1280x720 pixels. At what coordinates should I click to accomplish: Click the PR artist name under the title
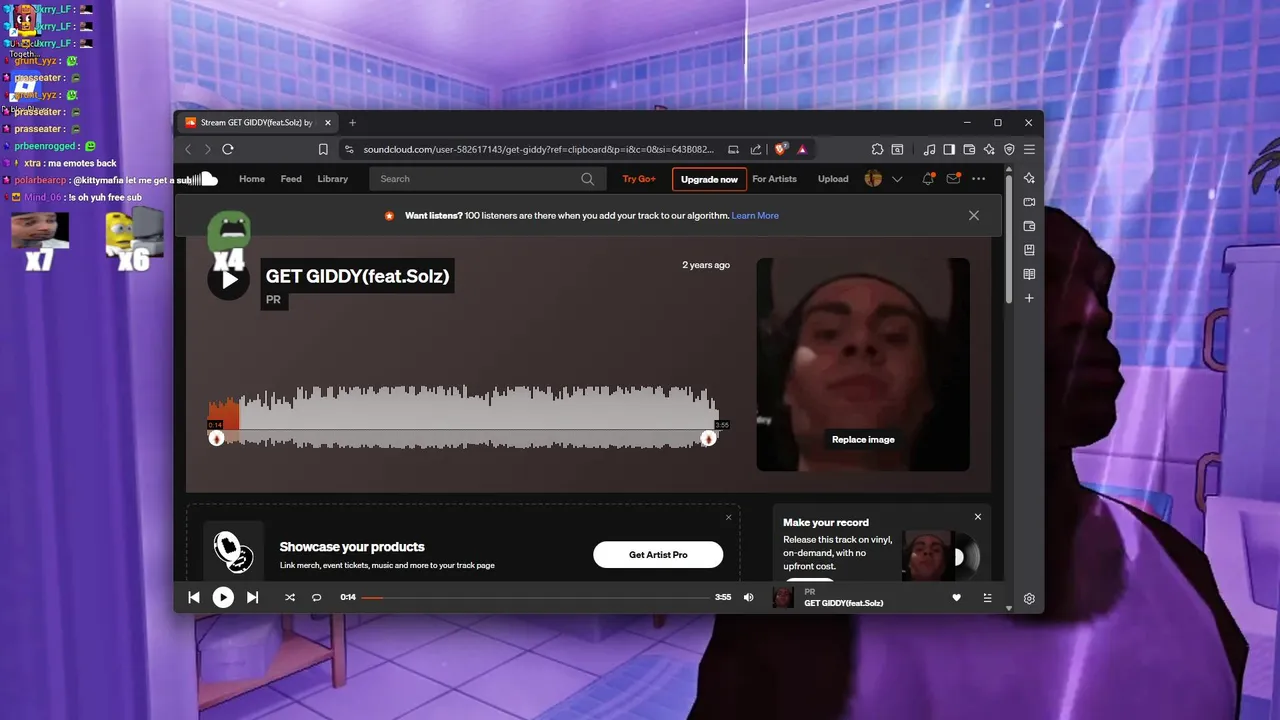(x=274, y=300)
